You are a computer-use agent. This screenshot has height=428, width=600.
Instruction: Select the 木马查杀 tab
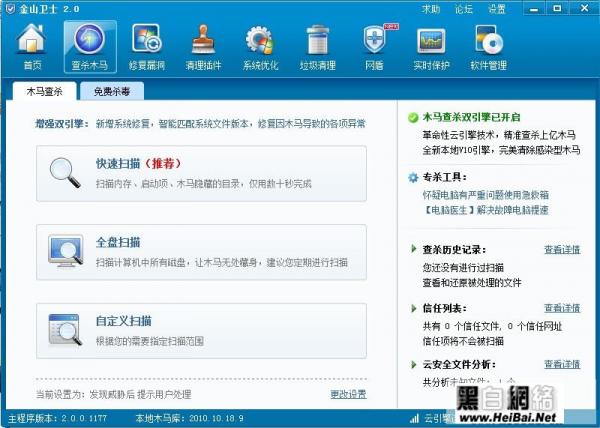[45, 92]
